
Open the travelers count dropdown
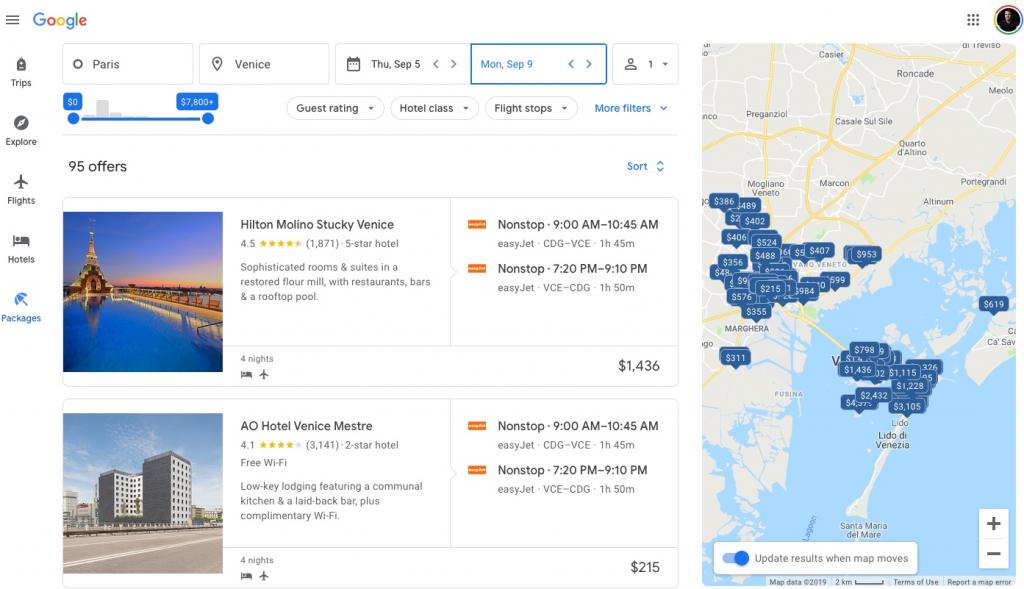click(645, 64)
